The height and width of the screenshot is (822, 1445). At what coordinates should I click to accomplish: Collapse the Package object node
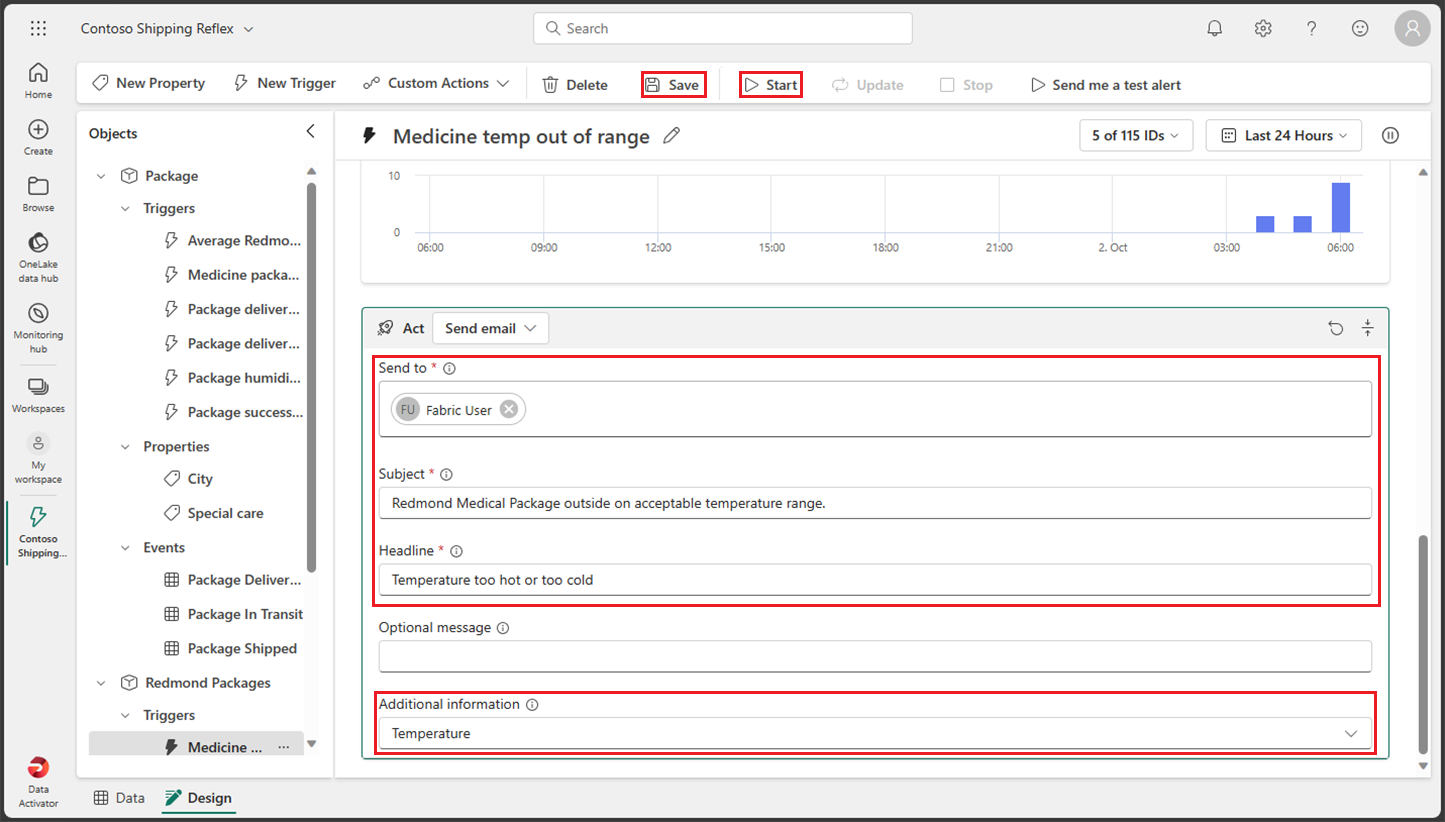coord(101,176)
